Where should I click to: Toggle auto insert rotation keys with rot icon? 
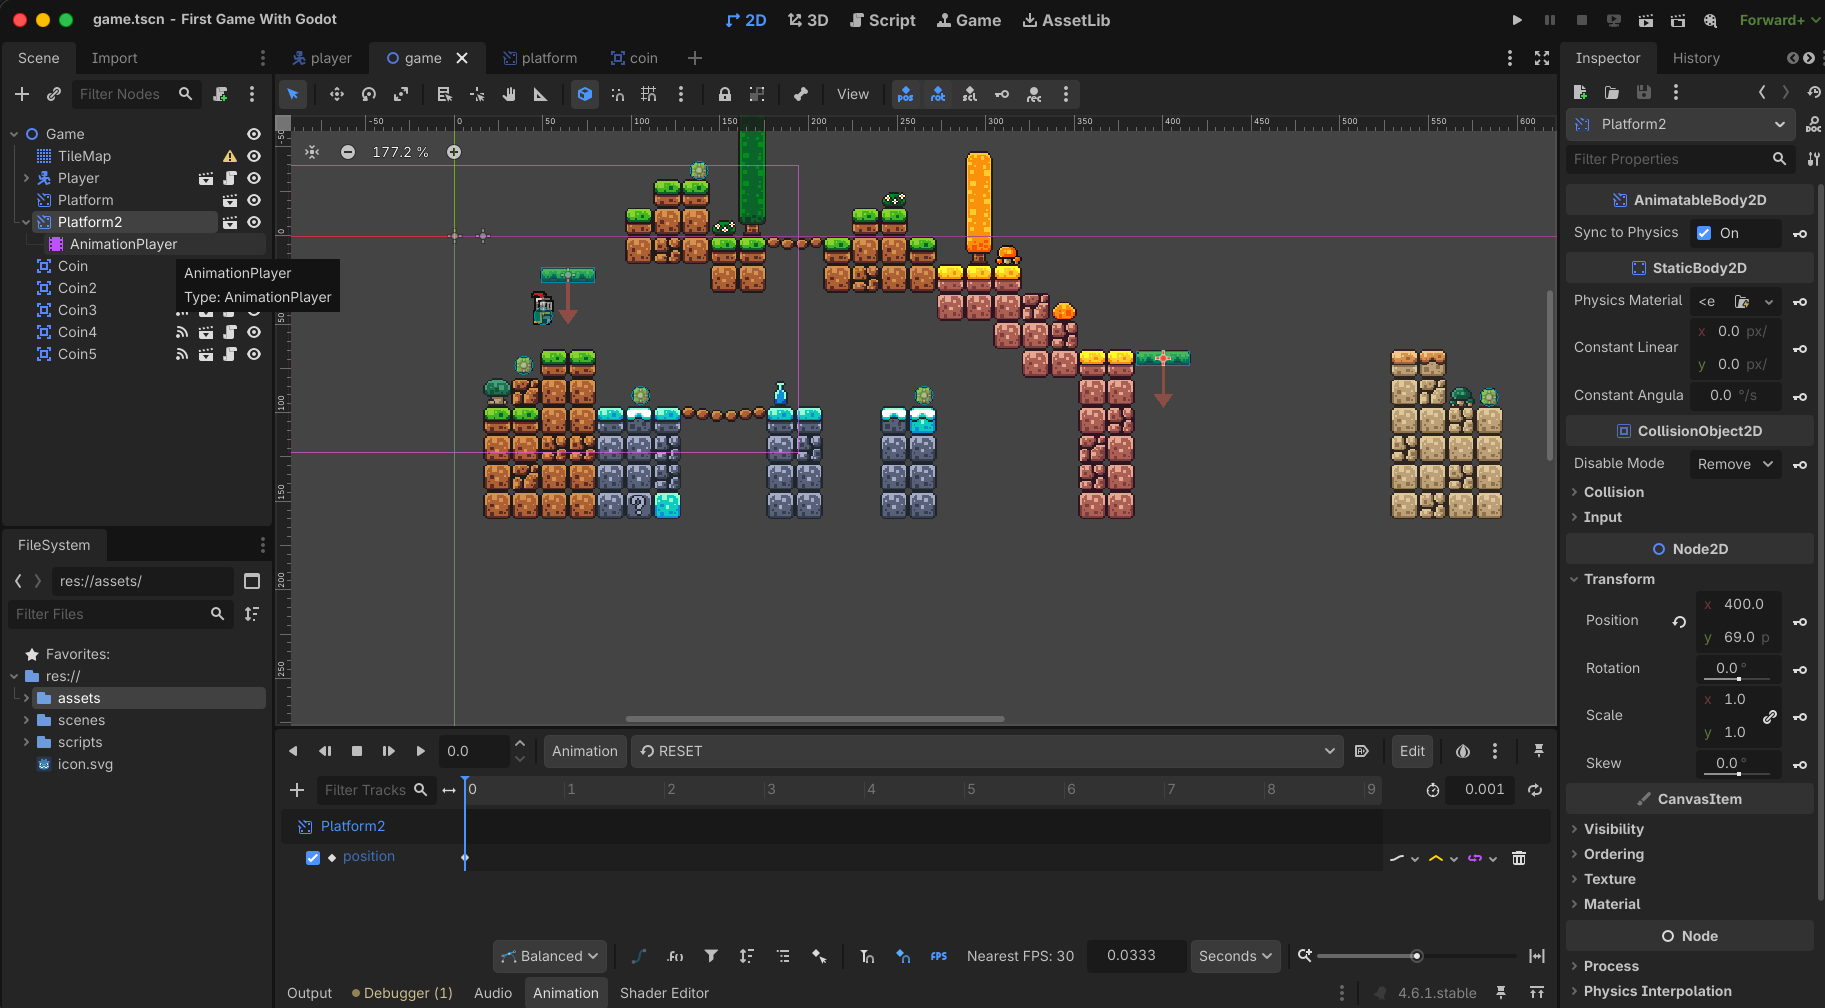click(938, 94)
